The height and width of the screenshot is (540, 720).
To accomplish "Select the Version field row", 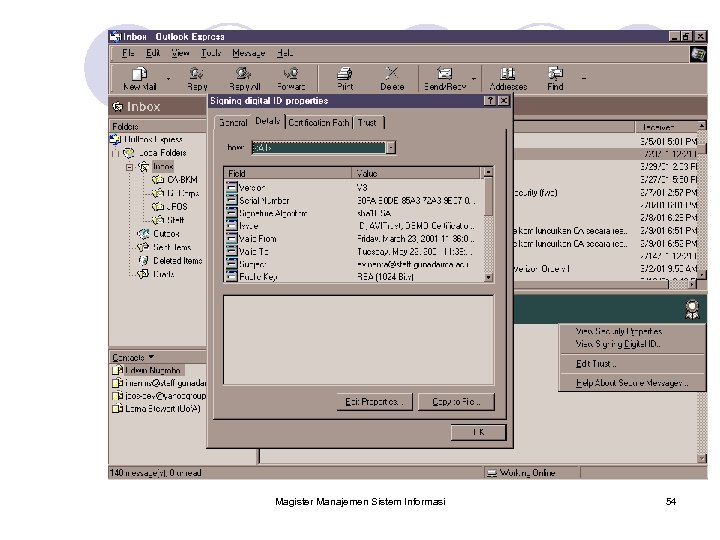I will click(354, 187).
